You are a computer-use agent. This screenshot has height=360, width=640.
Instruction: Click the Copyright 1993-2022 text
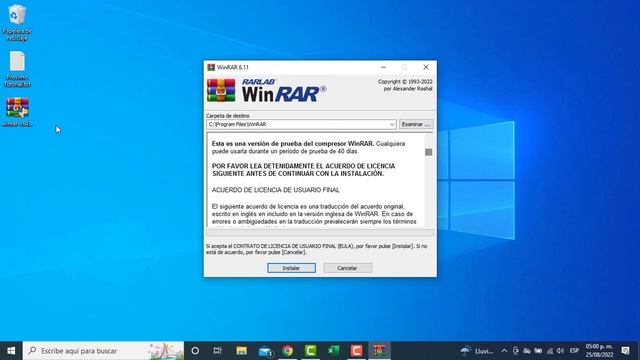pos(405,82)
